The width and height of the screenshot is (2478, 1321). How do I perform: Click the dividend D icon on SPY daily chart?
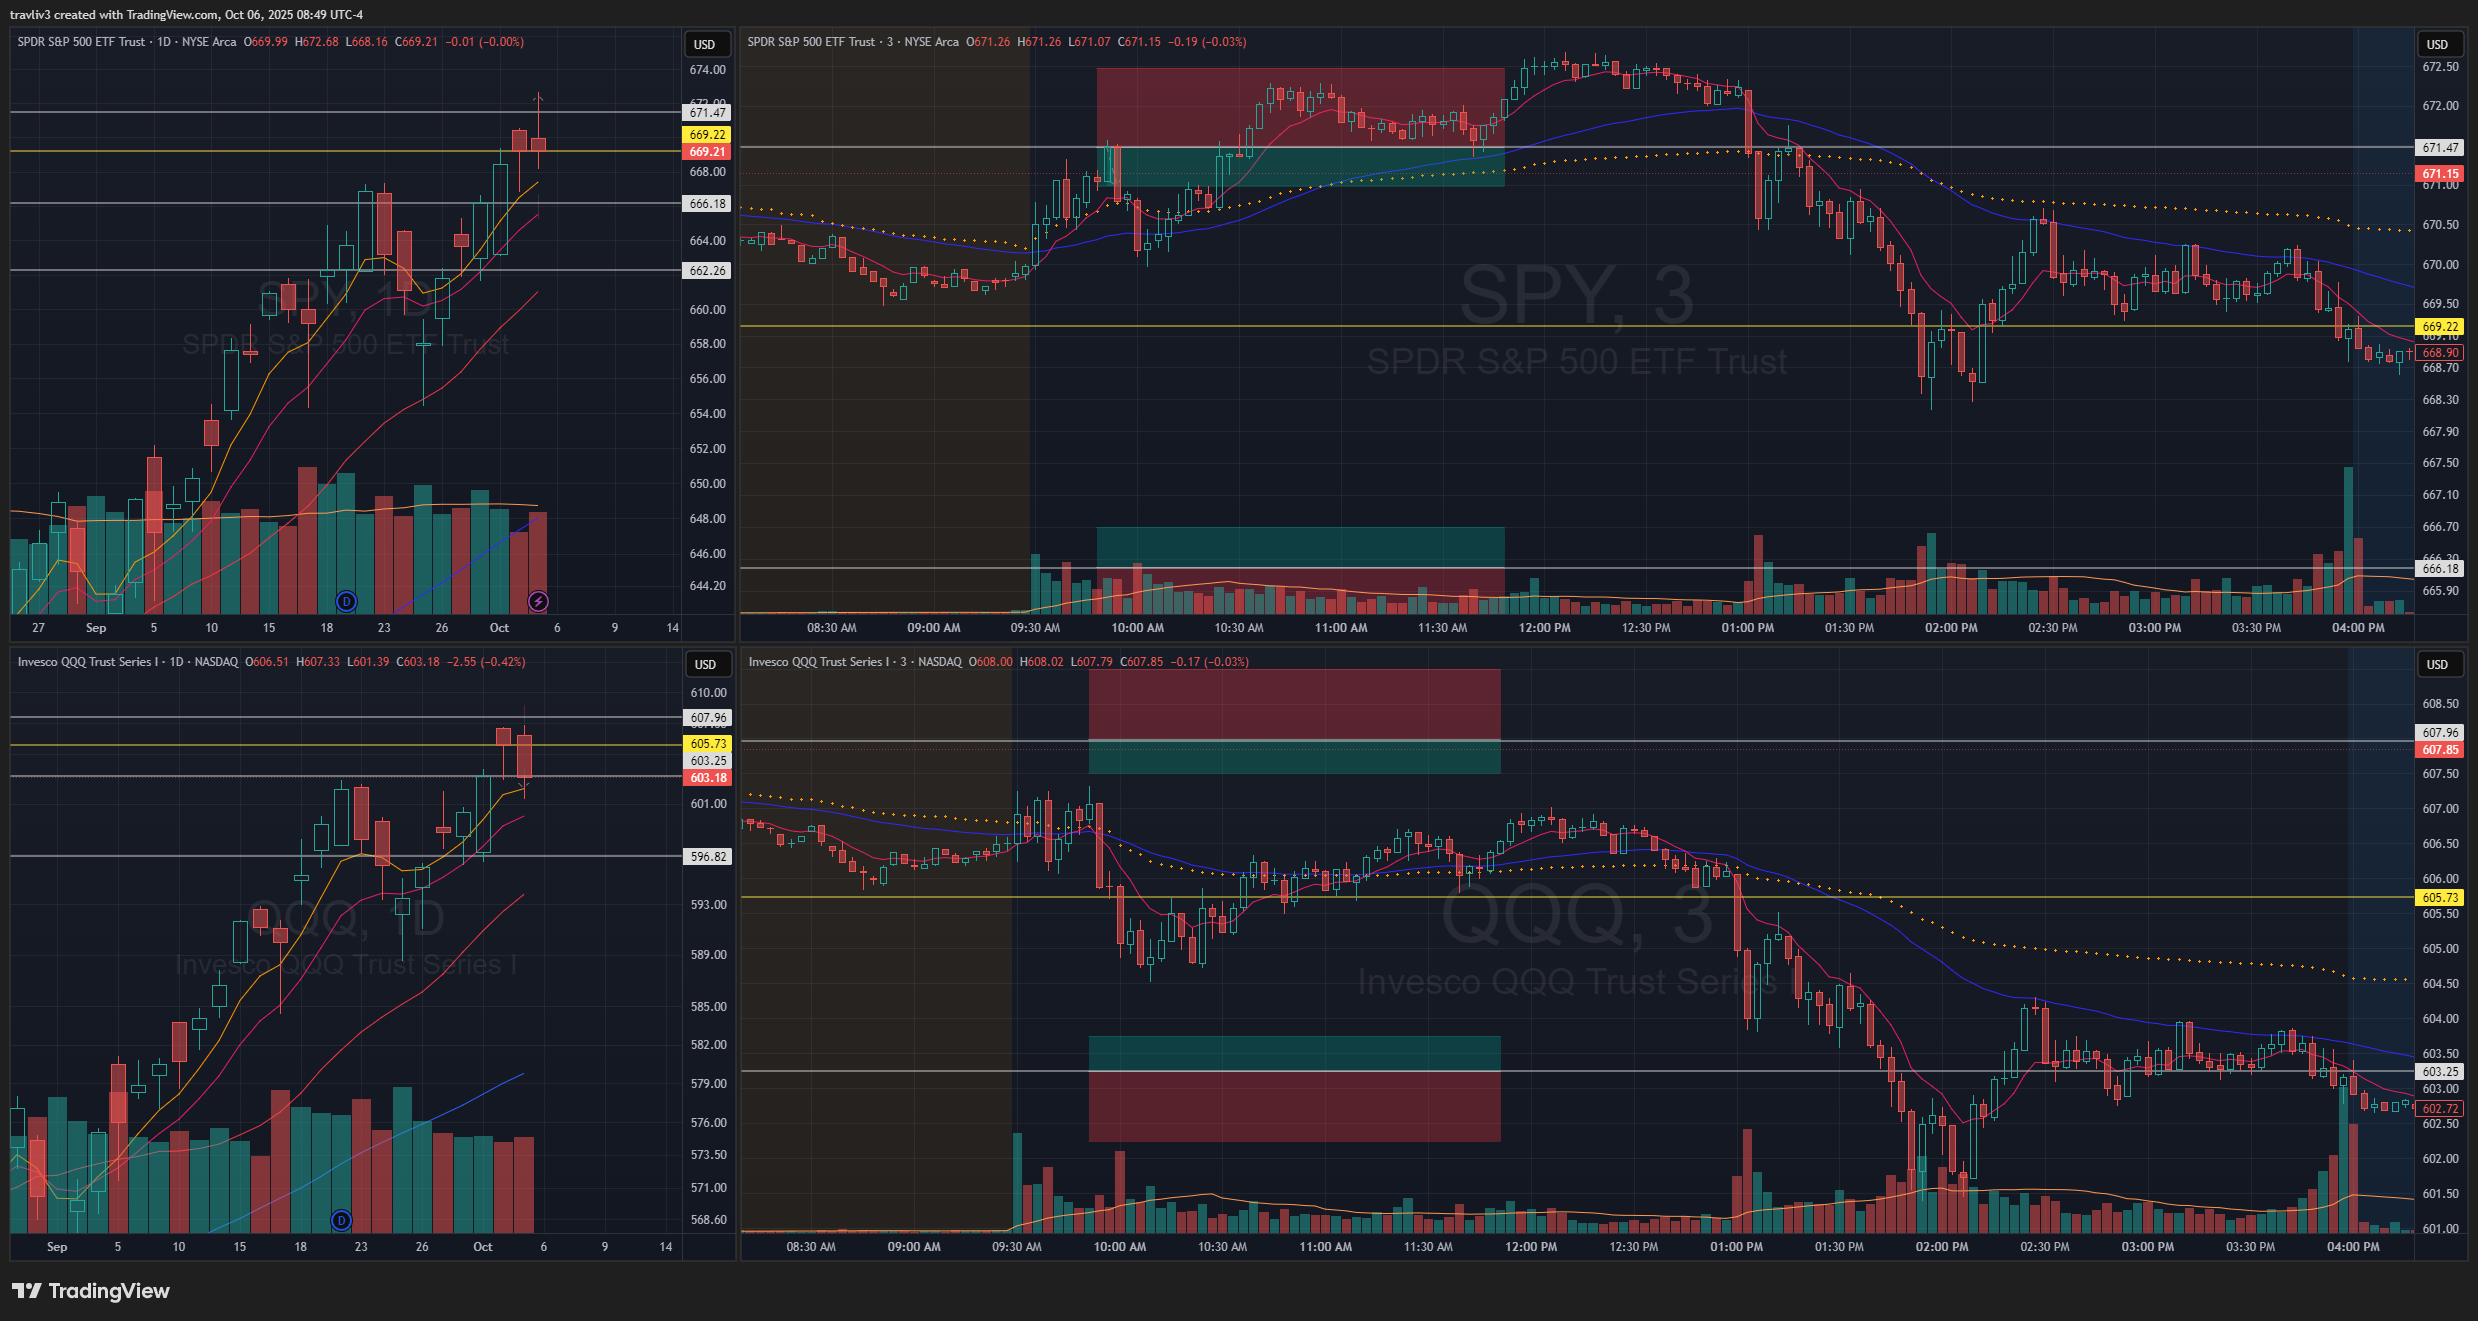346,601
